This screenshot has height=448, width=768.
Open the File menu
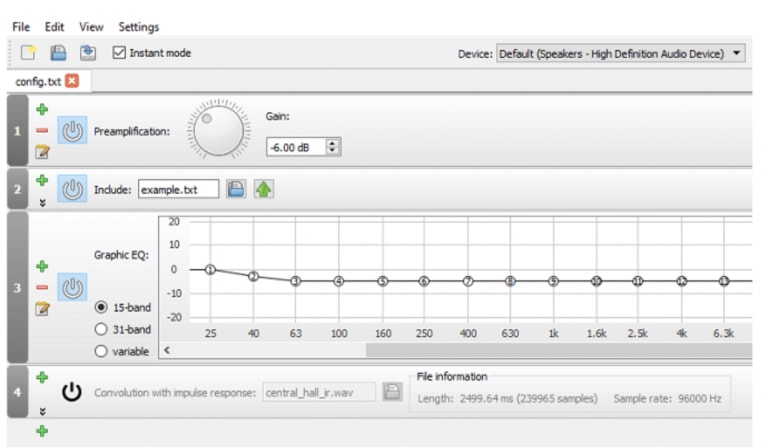tap(21, 27)
